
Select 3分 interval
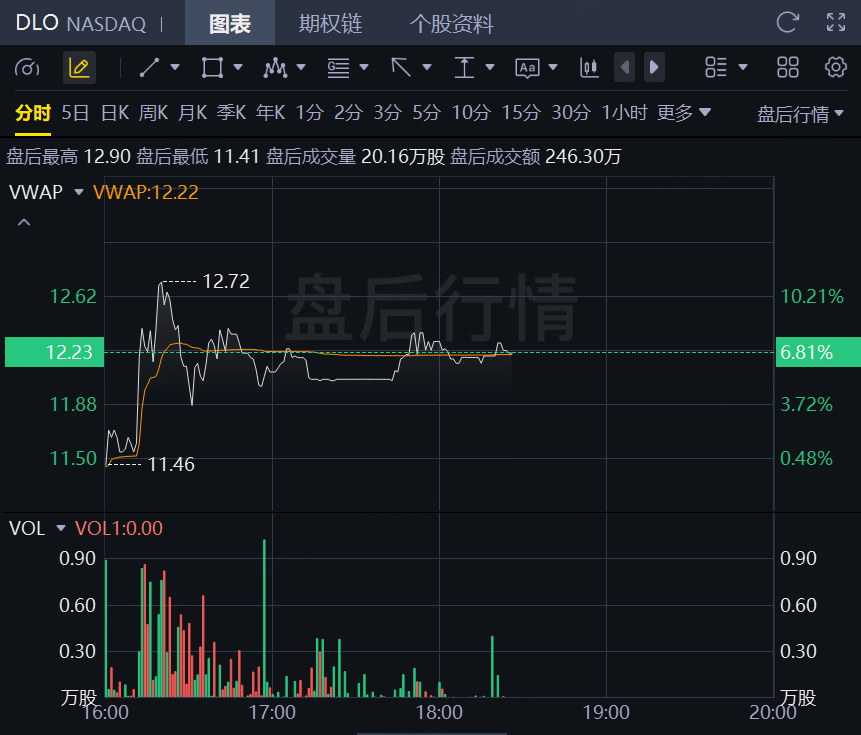pos(387,113)
